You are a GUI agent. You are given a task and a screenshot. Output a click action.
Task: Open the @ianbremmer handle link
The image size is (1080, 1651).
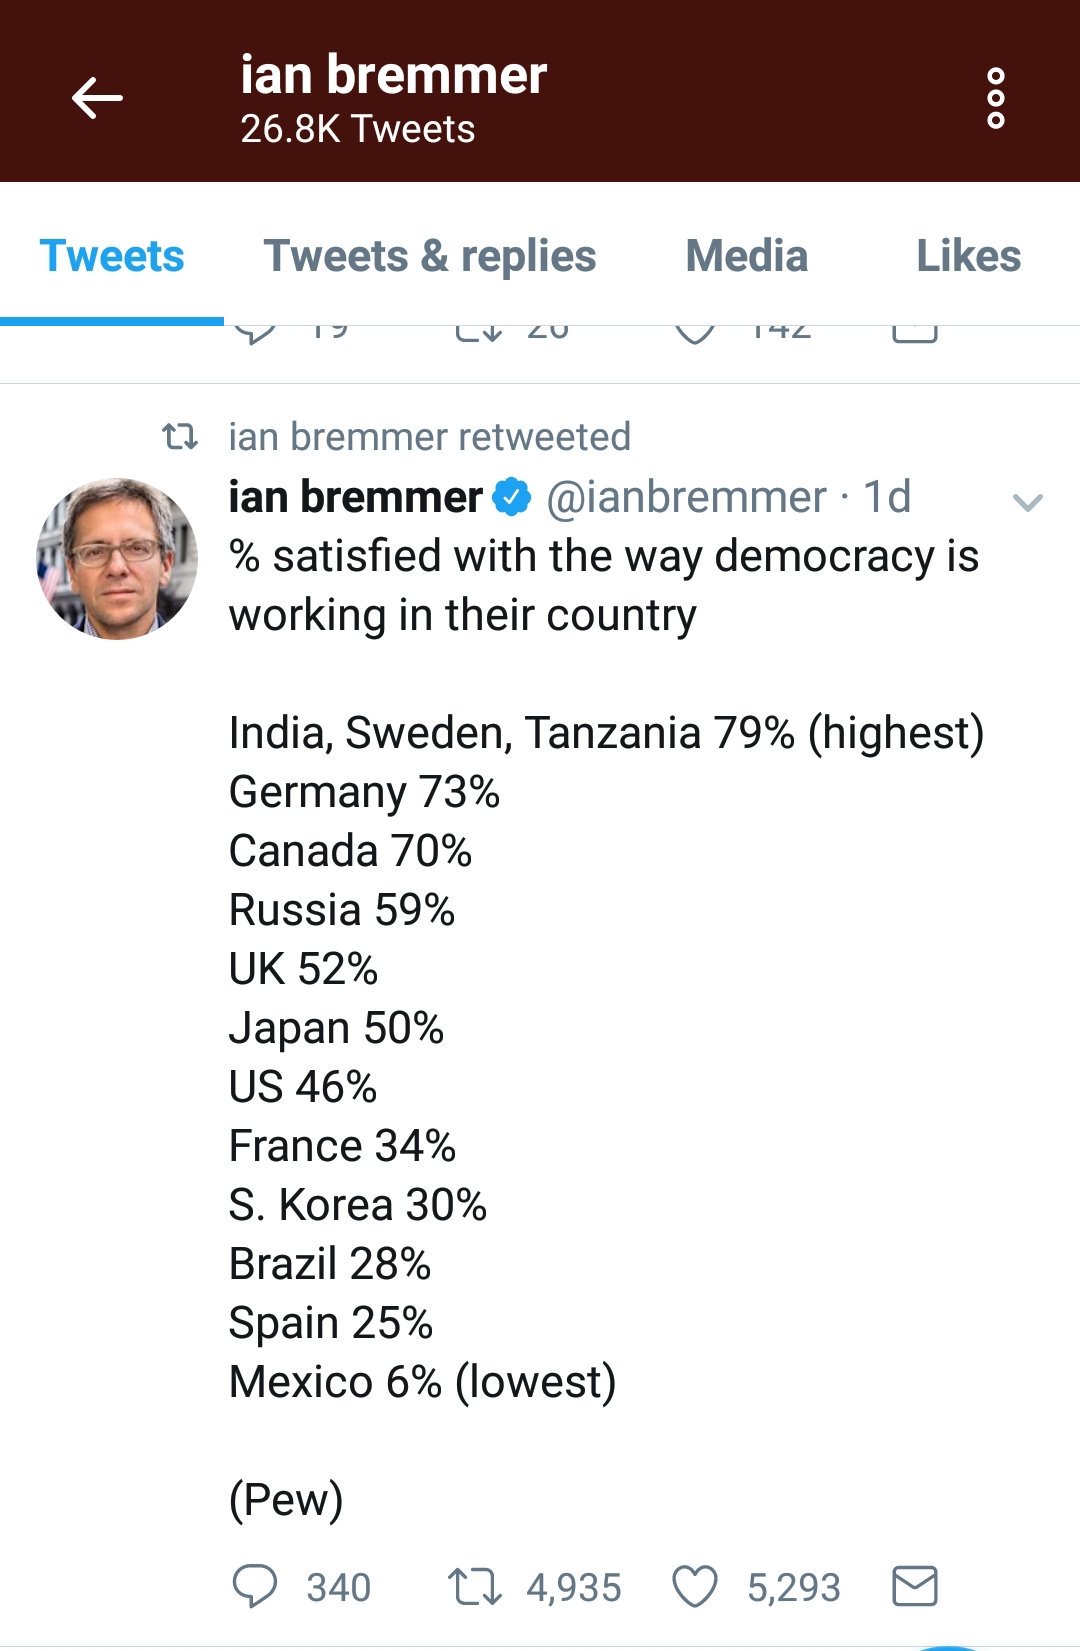pos(686,497)
